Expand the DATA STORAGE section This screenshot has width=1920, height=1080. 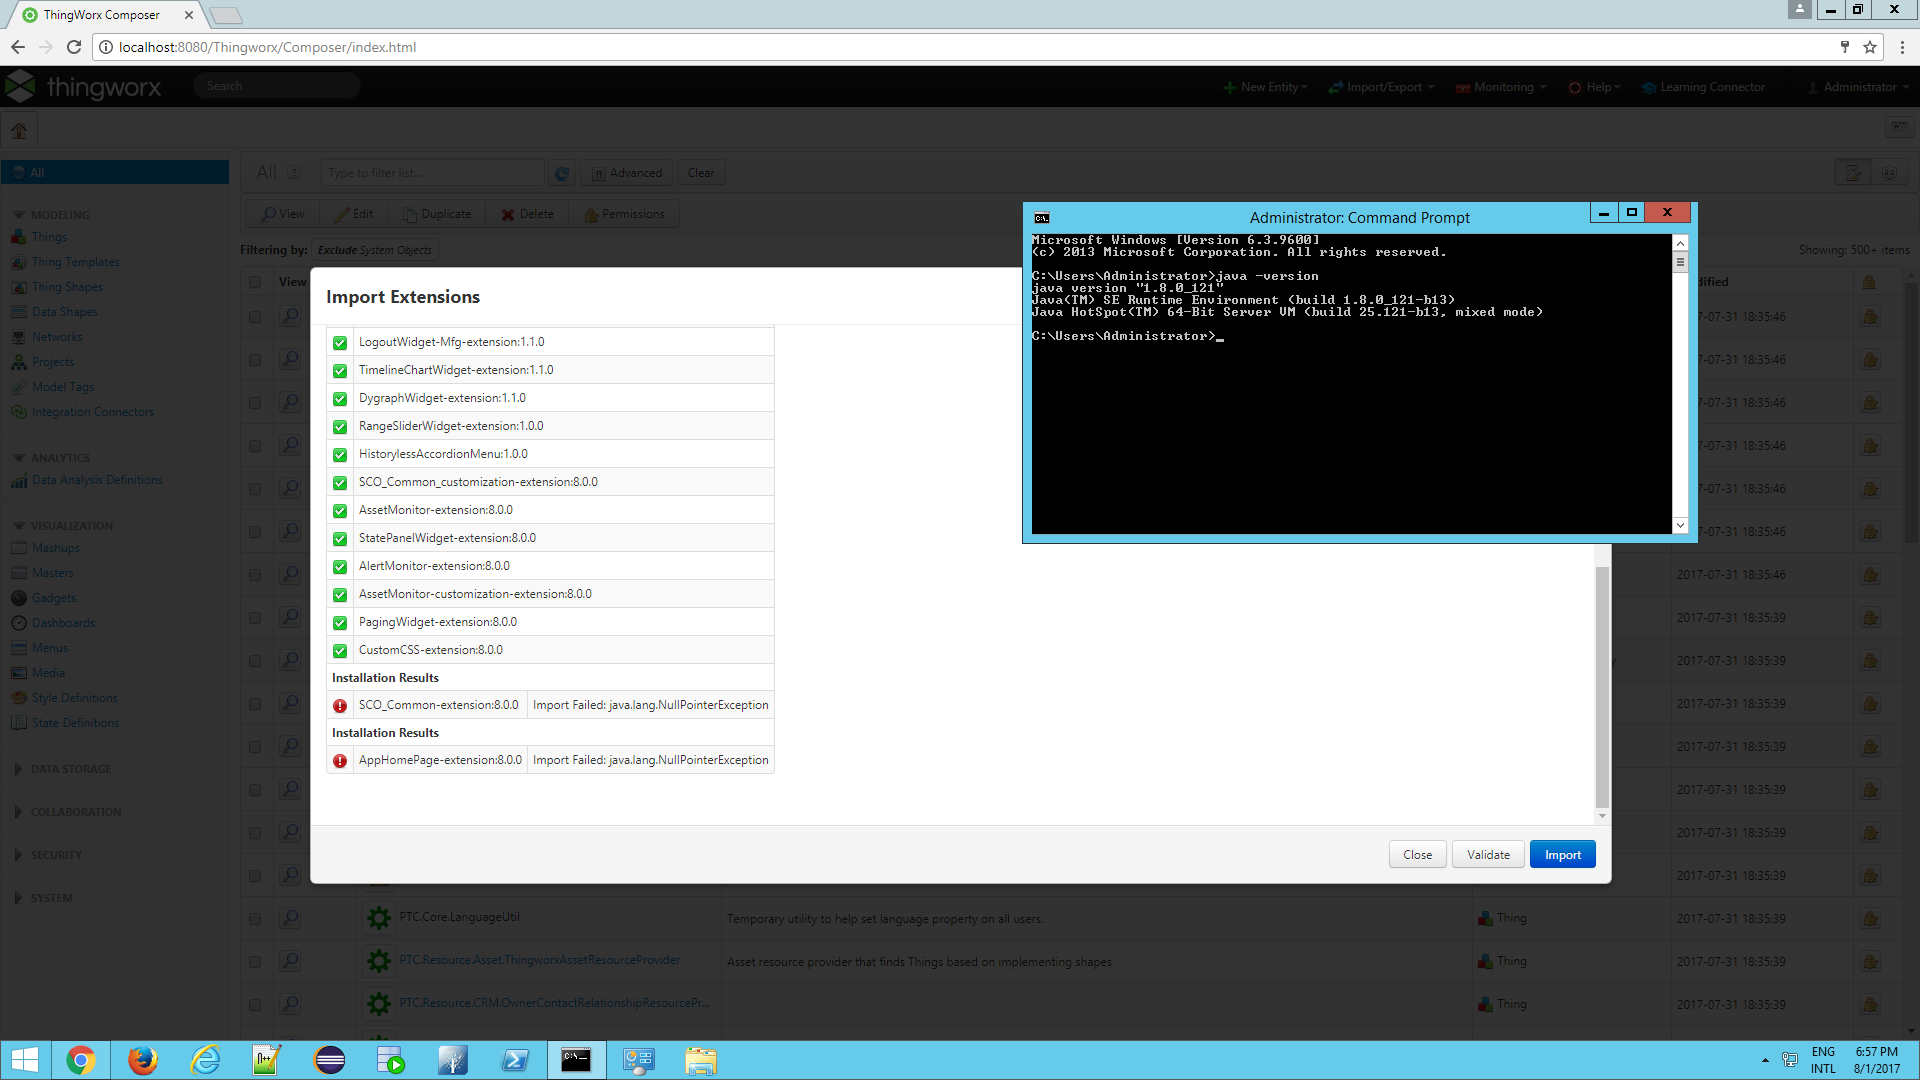(70, 769)
